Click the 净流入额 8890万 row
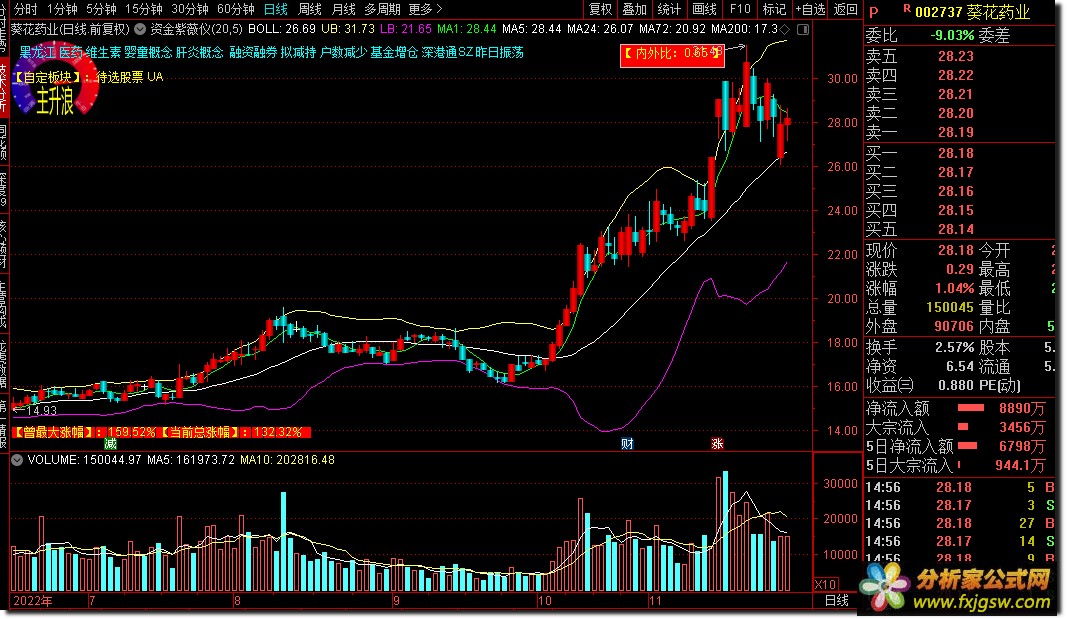The width and height of the screenshot is (1067, 619). [x=956, y=409]
